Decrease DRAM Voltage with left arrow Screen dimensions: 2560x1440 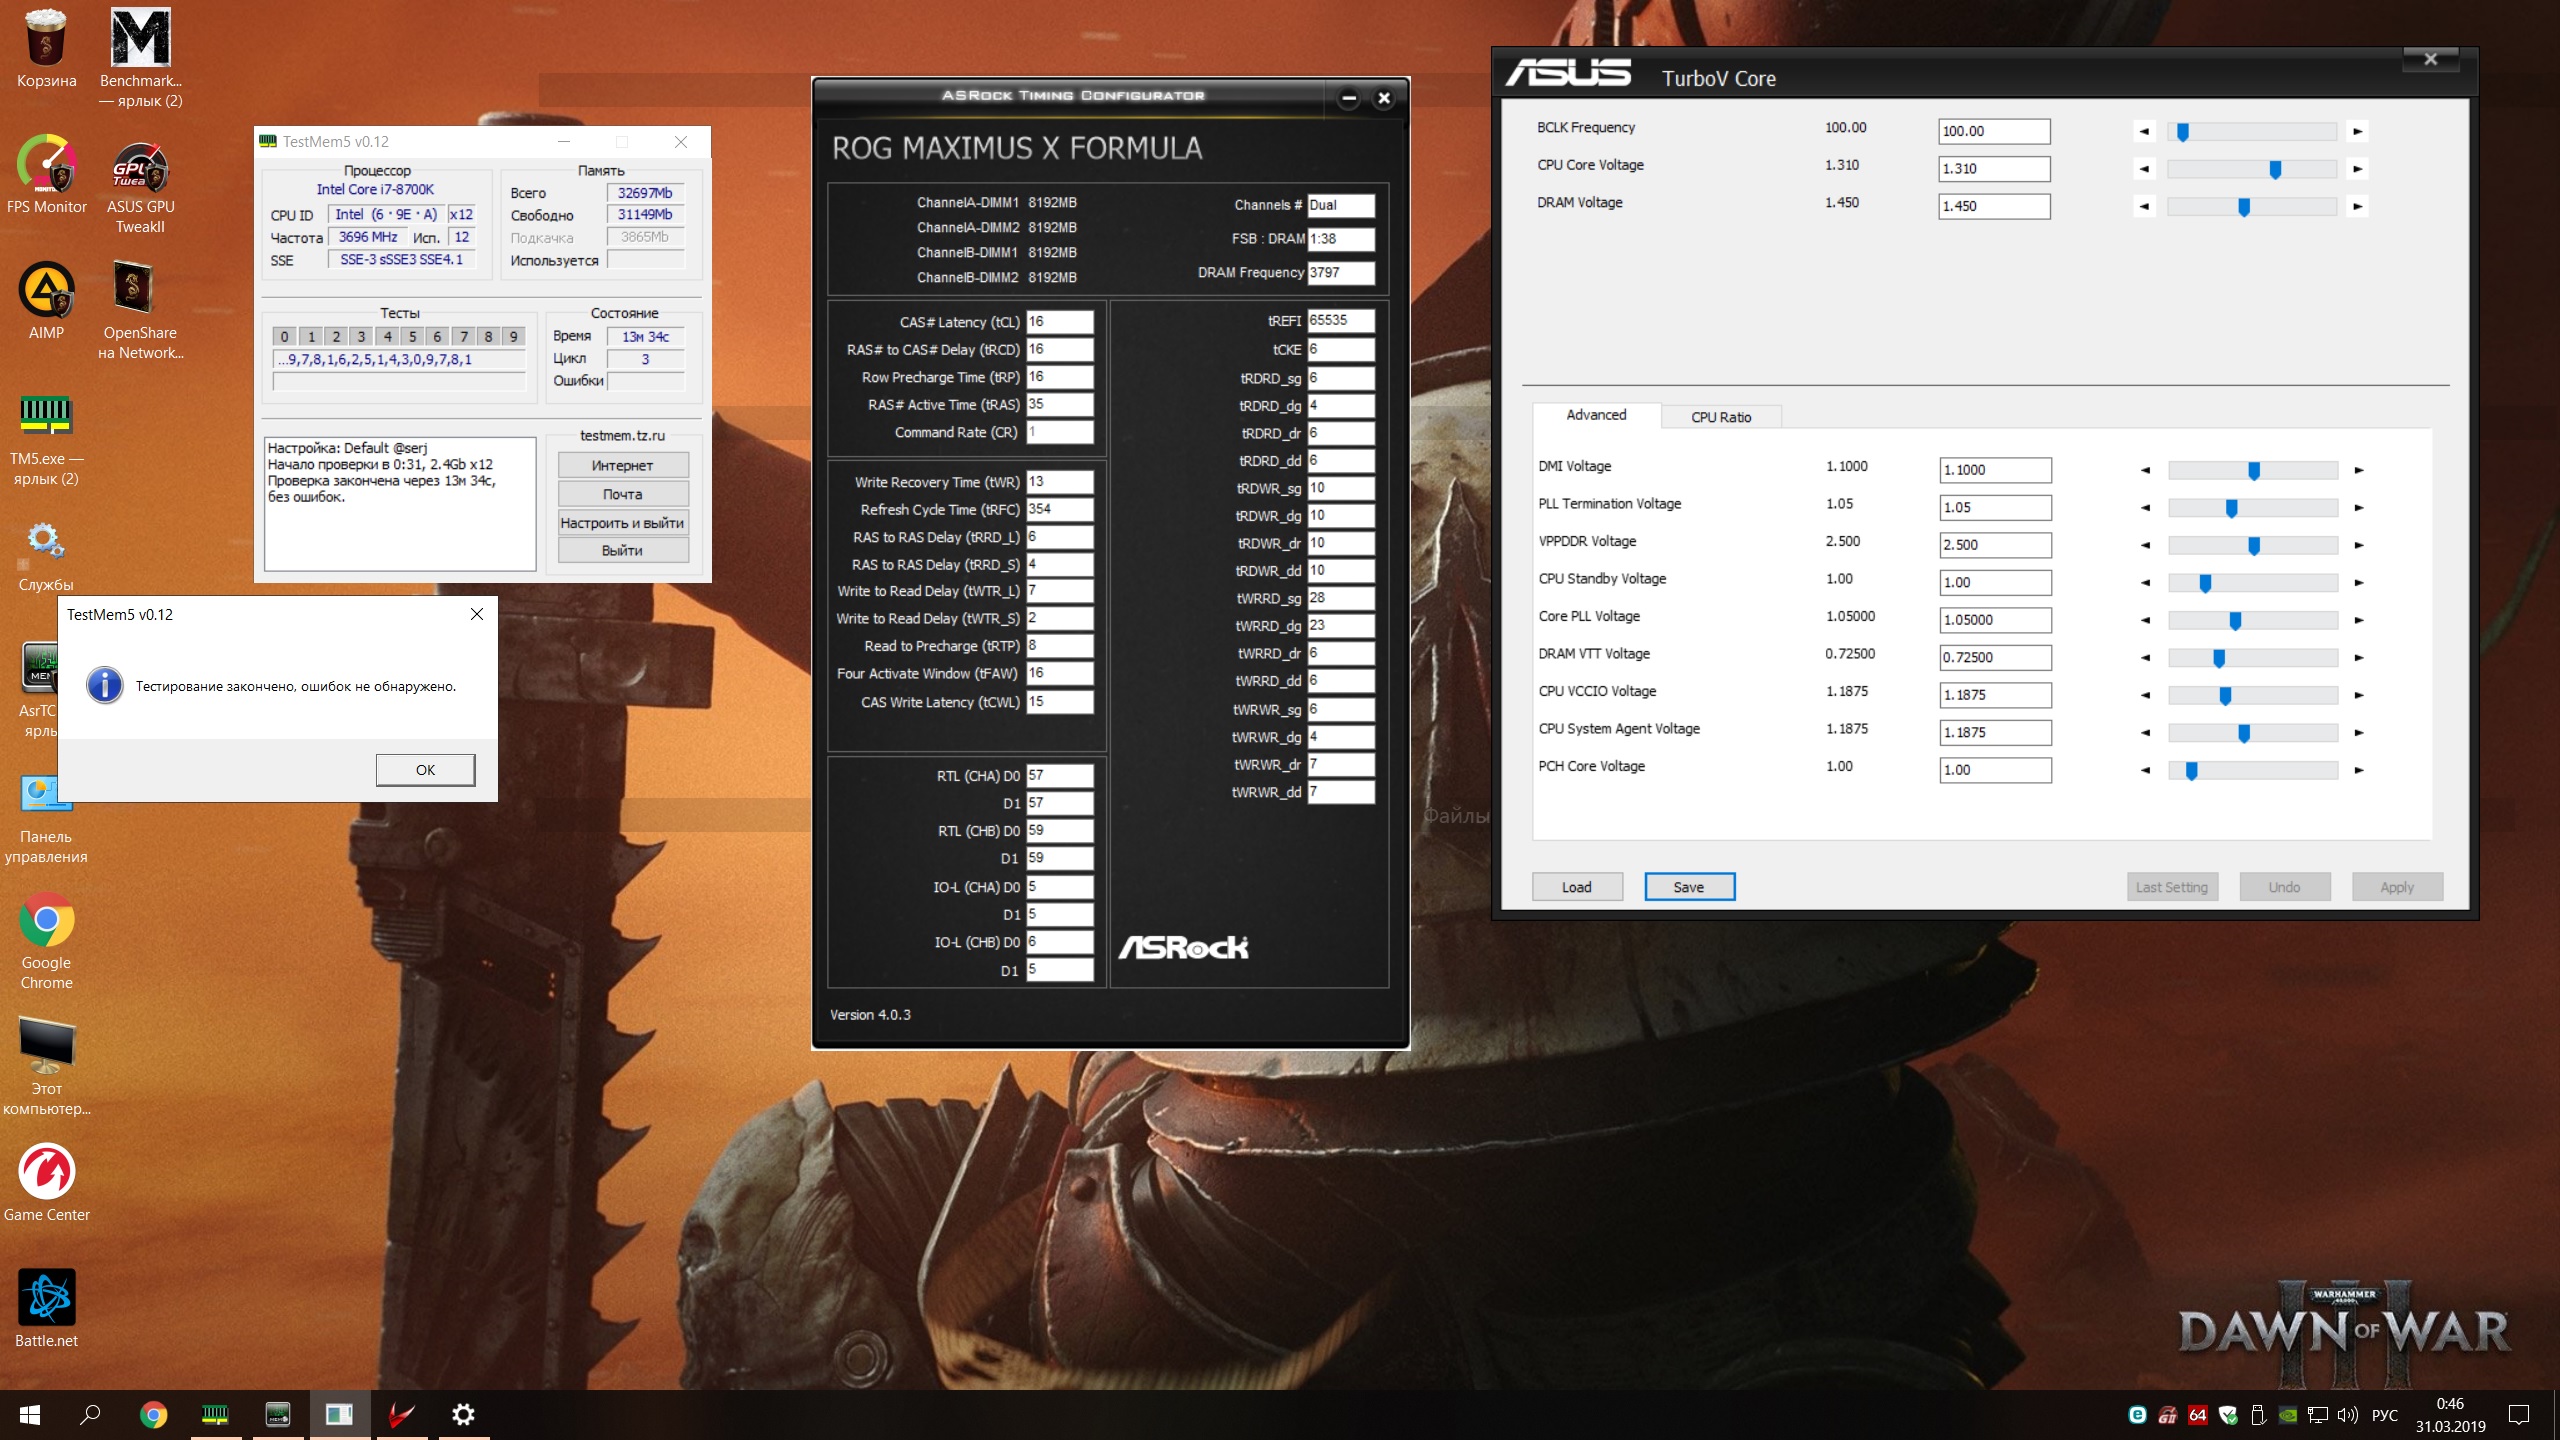pos(2144,207)
